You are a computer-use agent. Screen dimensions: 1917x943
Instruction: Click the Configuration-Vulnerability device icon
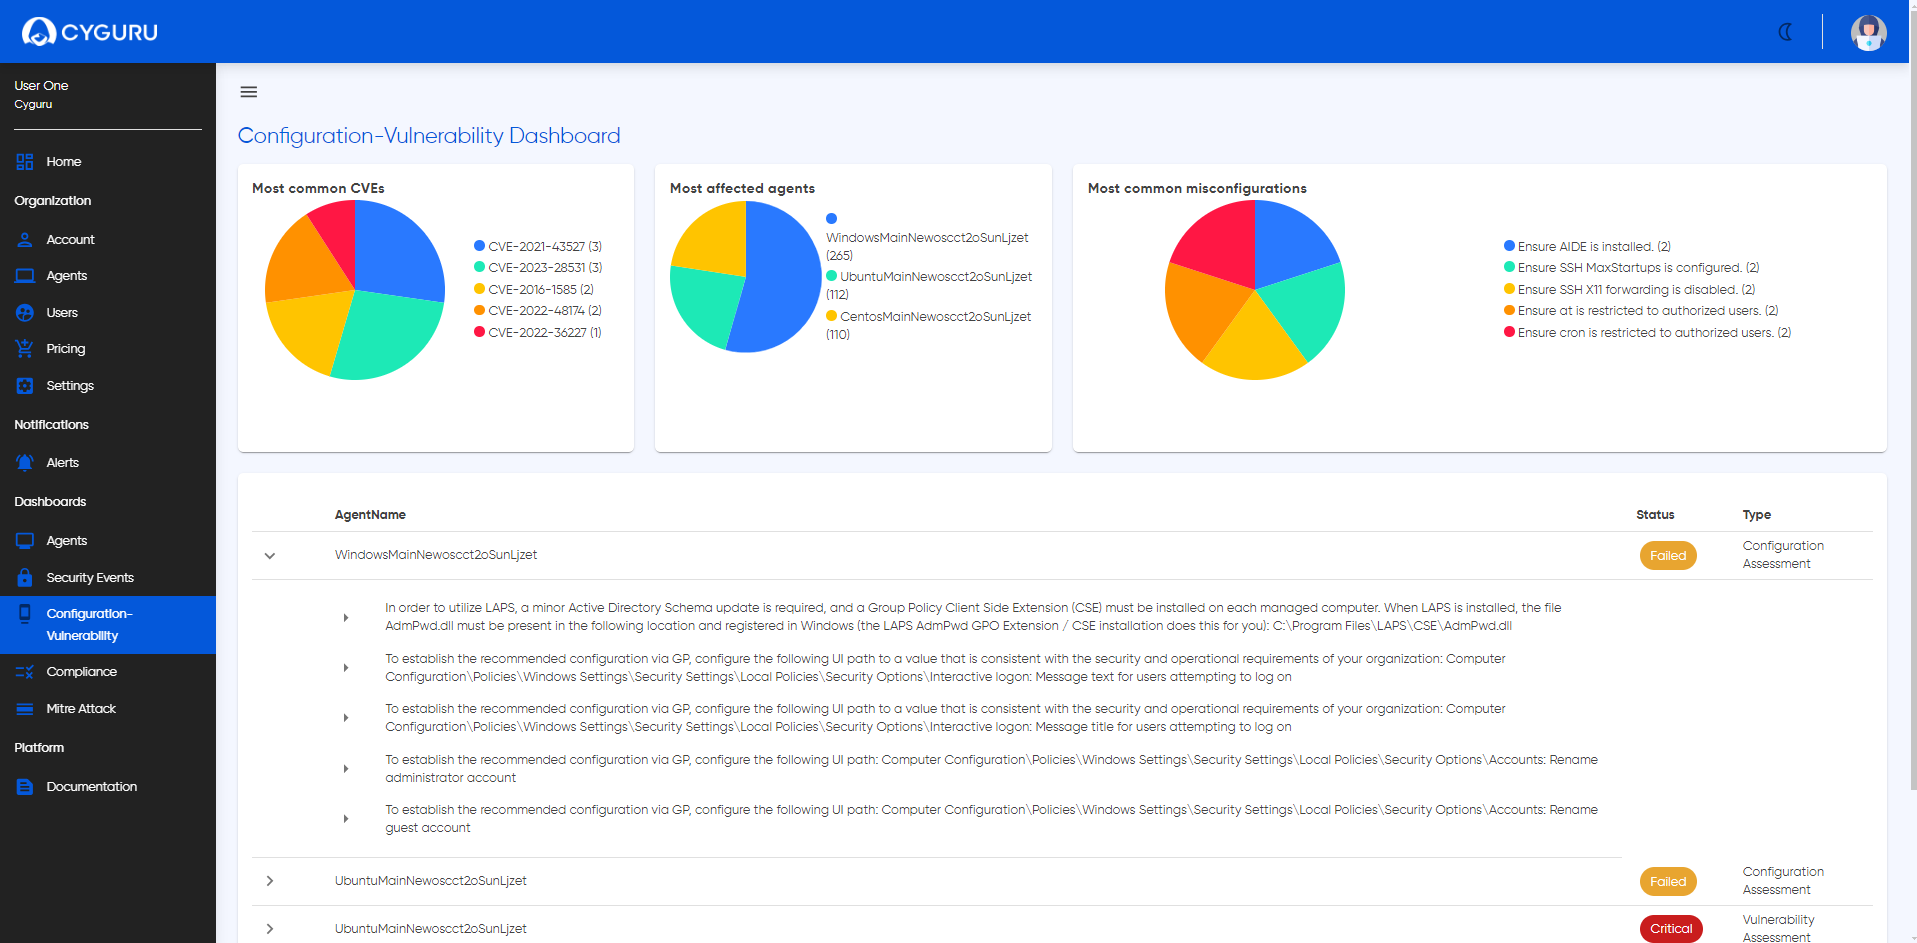pyautogui.click(x=25, y=614)
